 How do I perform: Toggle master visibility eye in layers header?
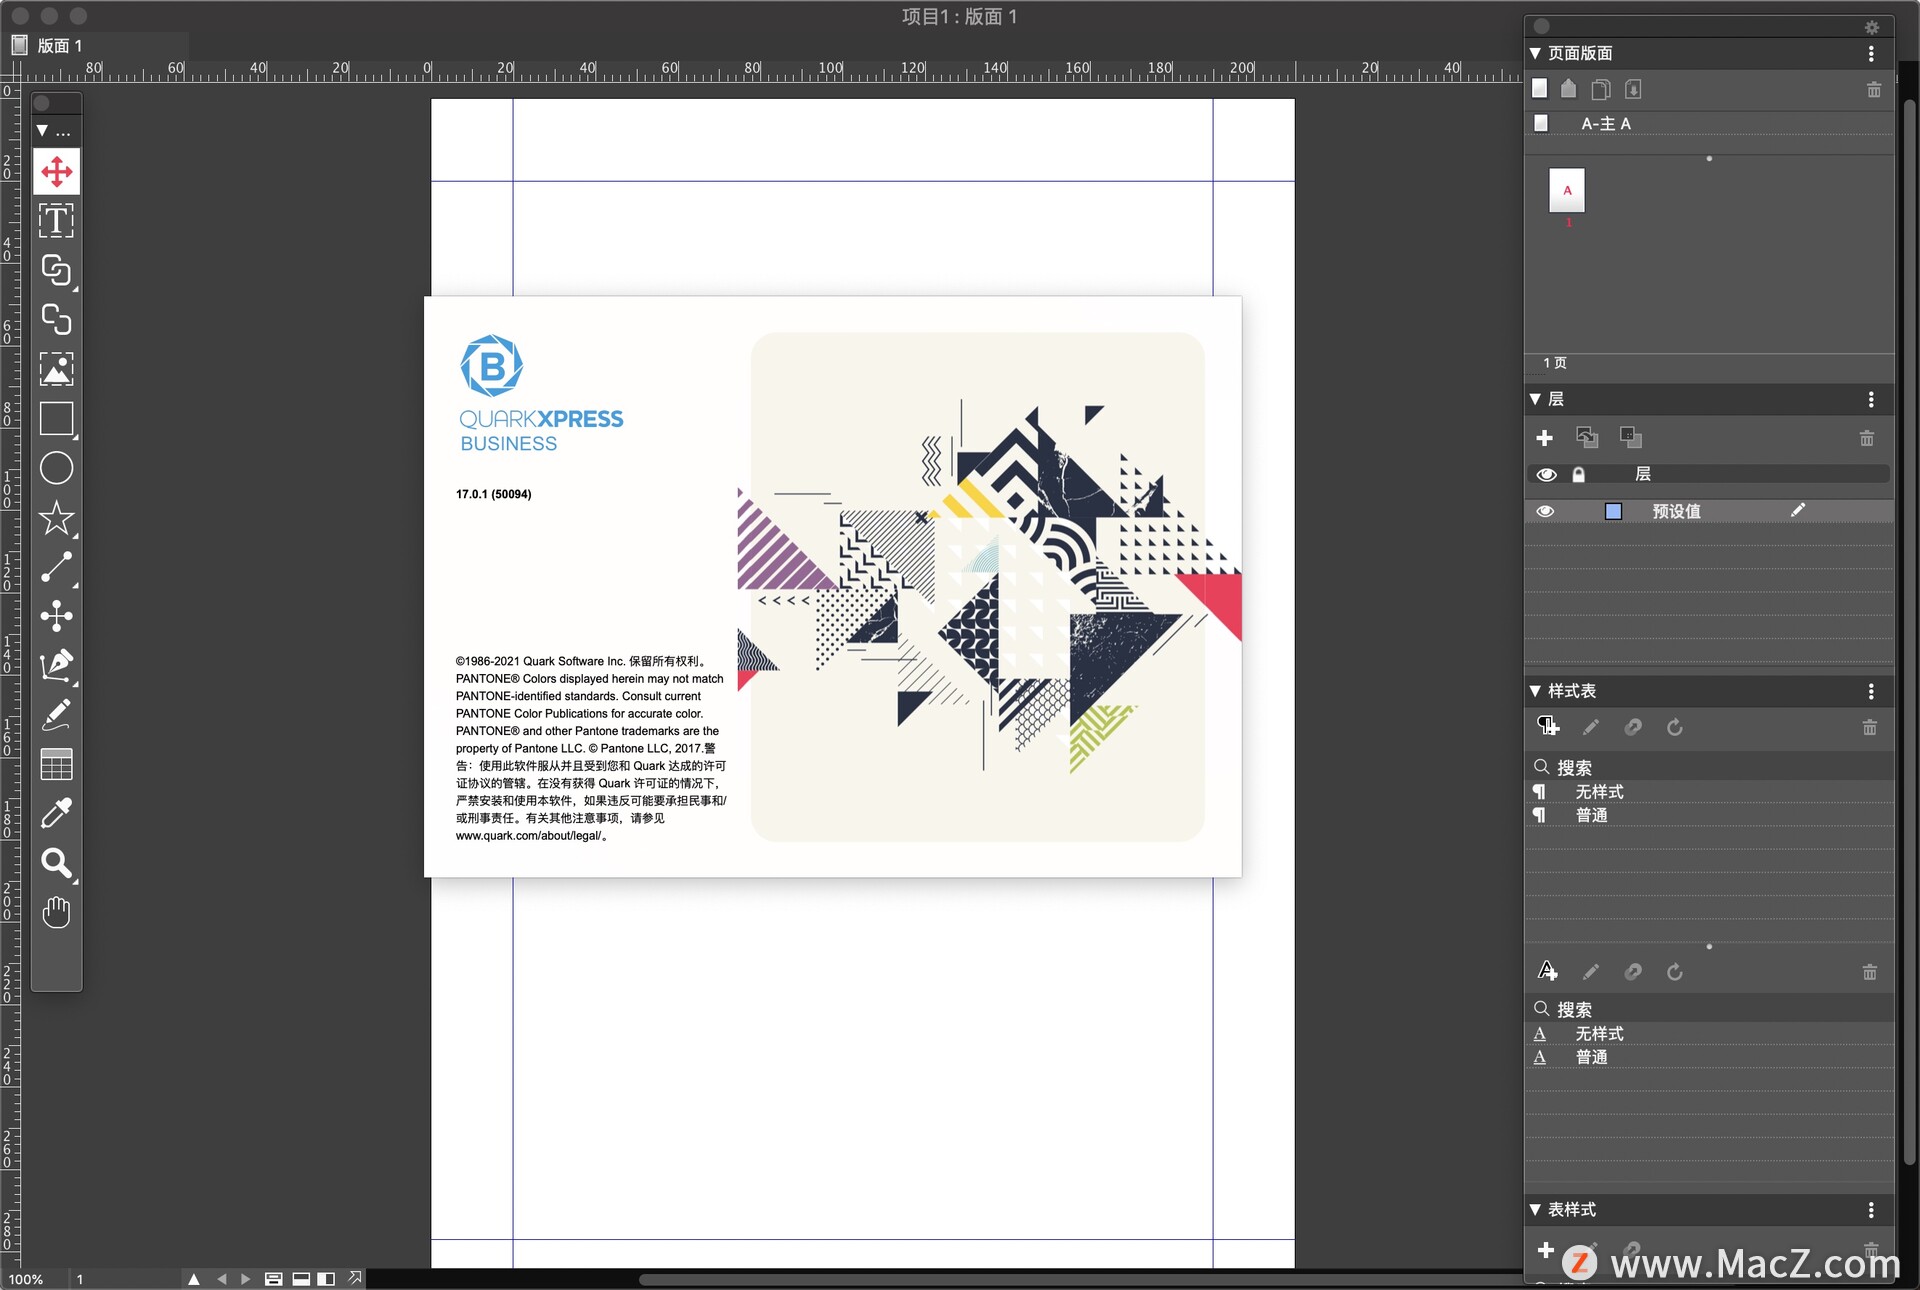pos(1546,475)
